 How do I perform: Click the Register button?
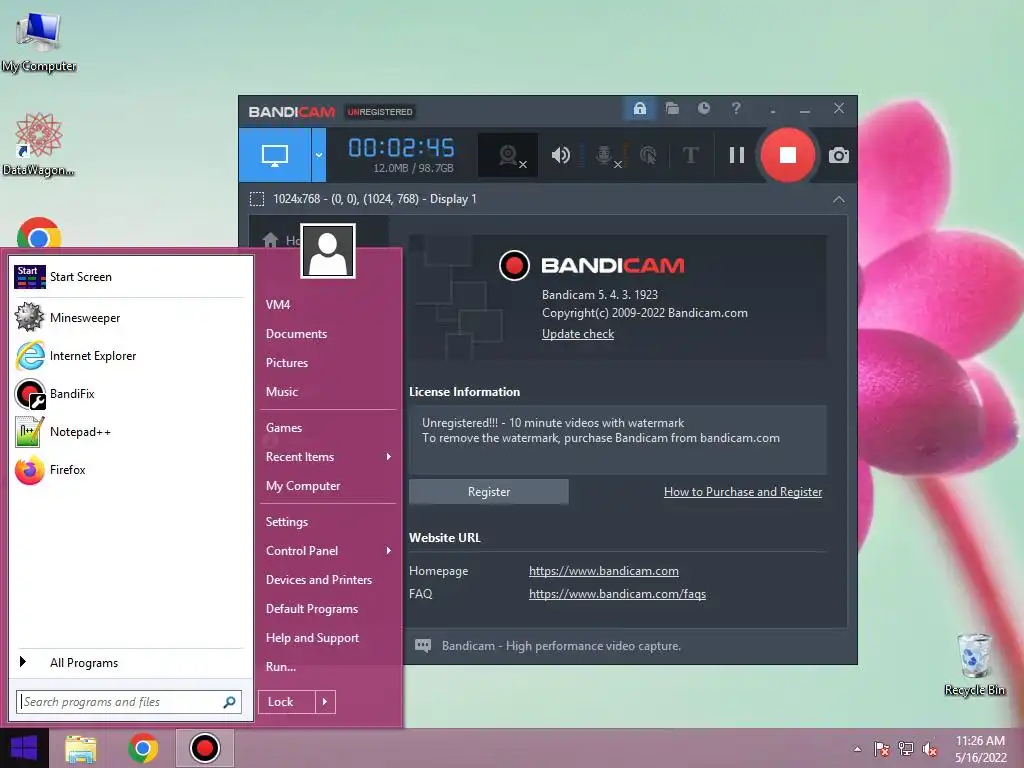point(488,492)
